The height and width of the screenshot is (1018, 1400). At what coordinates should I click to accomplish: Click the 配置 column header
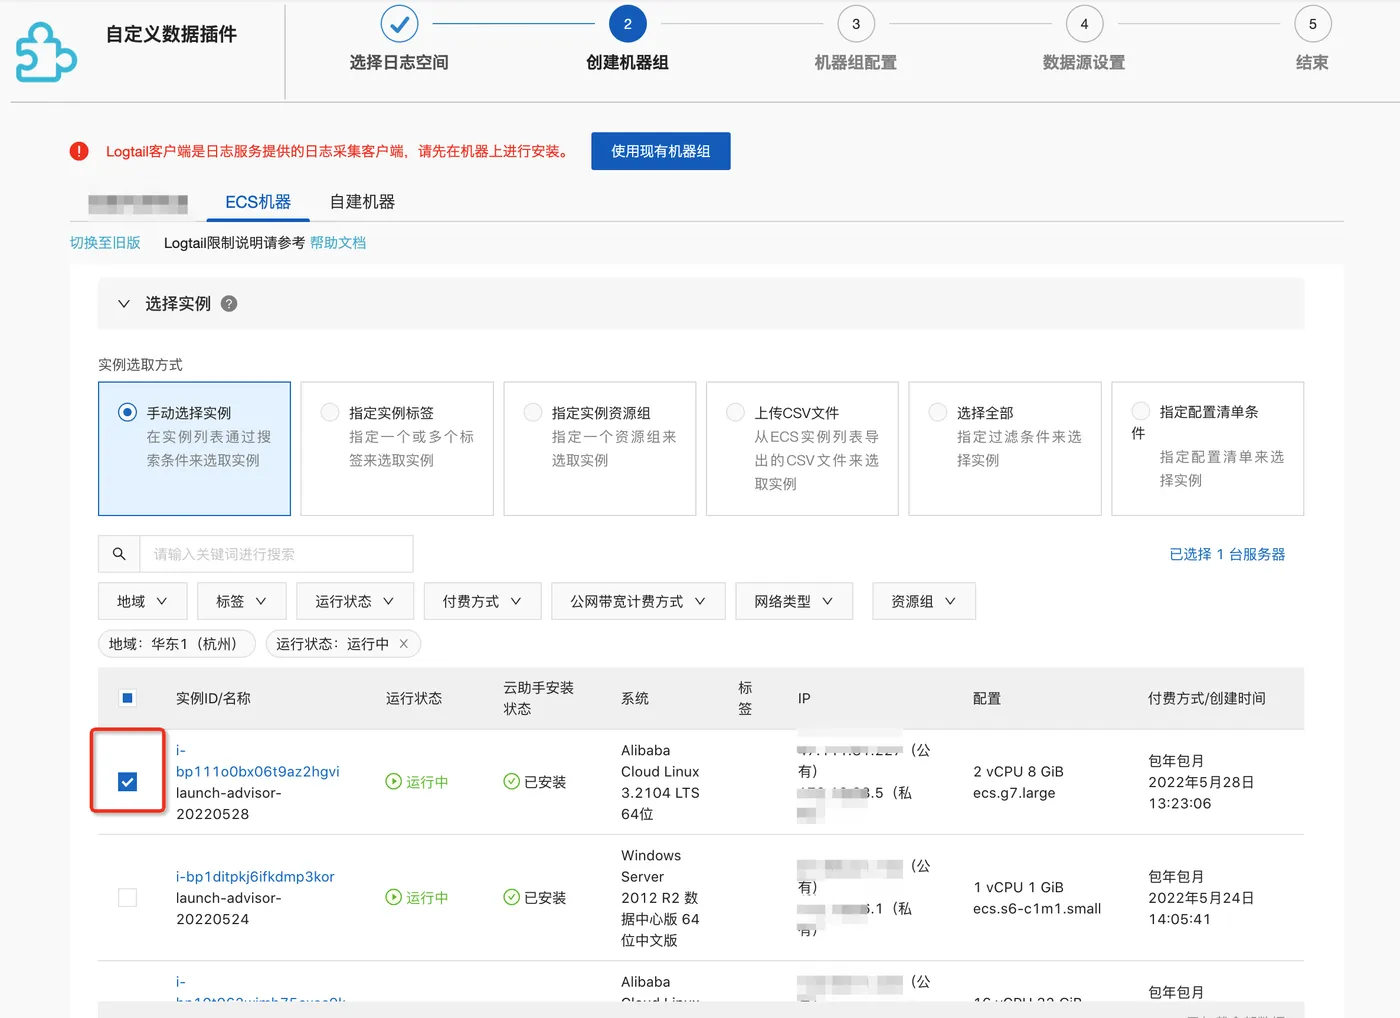(987, 698)
